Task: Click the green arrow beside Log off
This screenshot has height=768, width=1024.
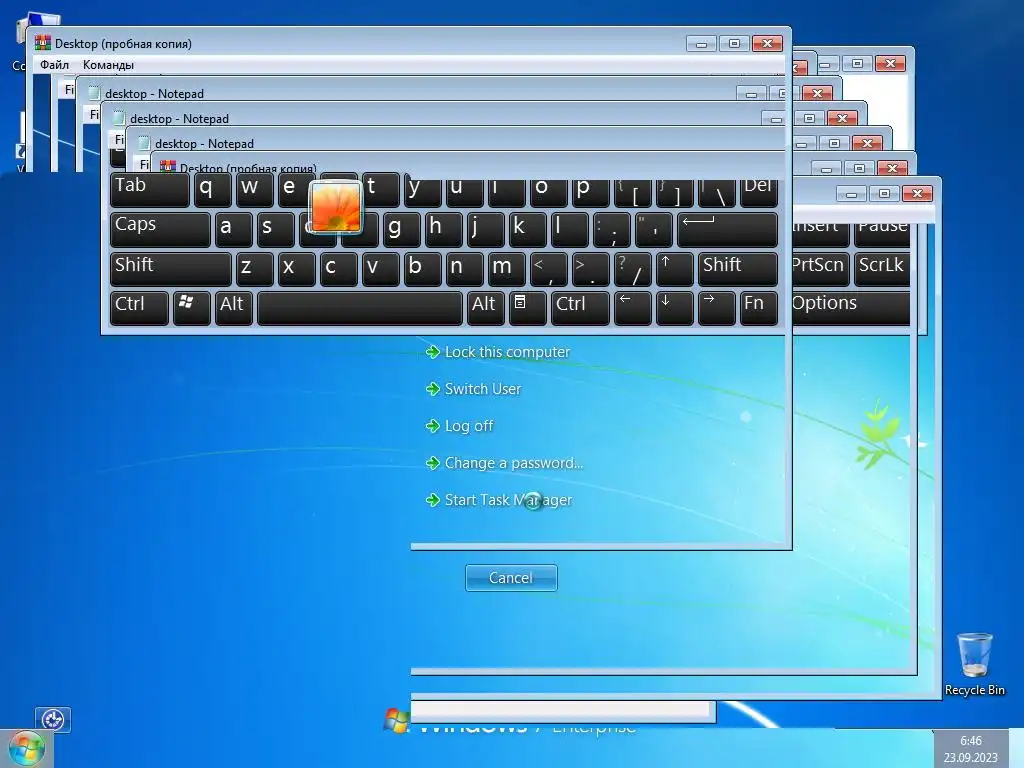Action: (x=432, y=426)
